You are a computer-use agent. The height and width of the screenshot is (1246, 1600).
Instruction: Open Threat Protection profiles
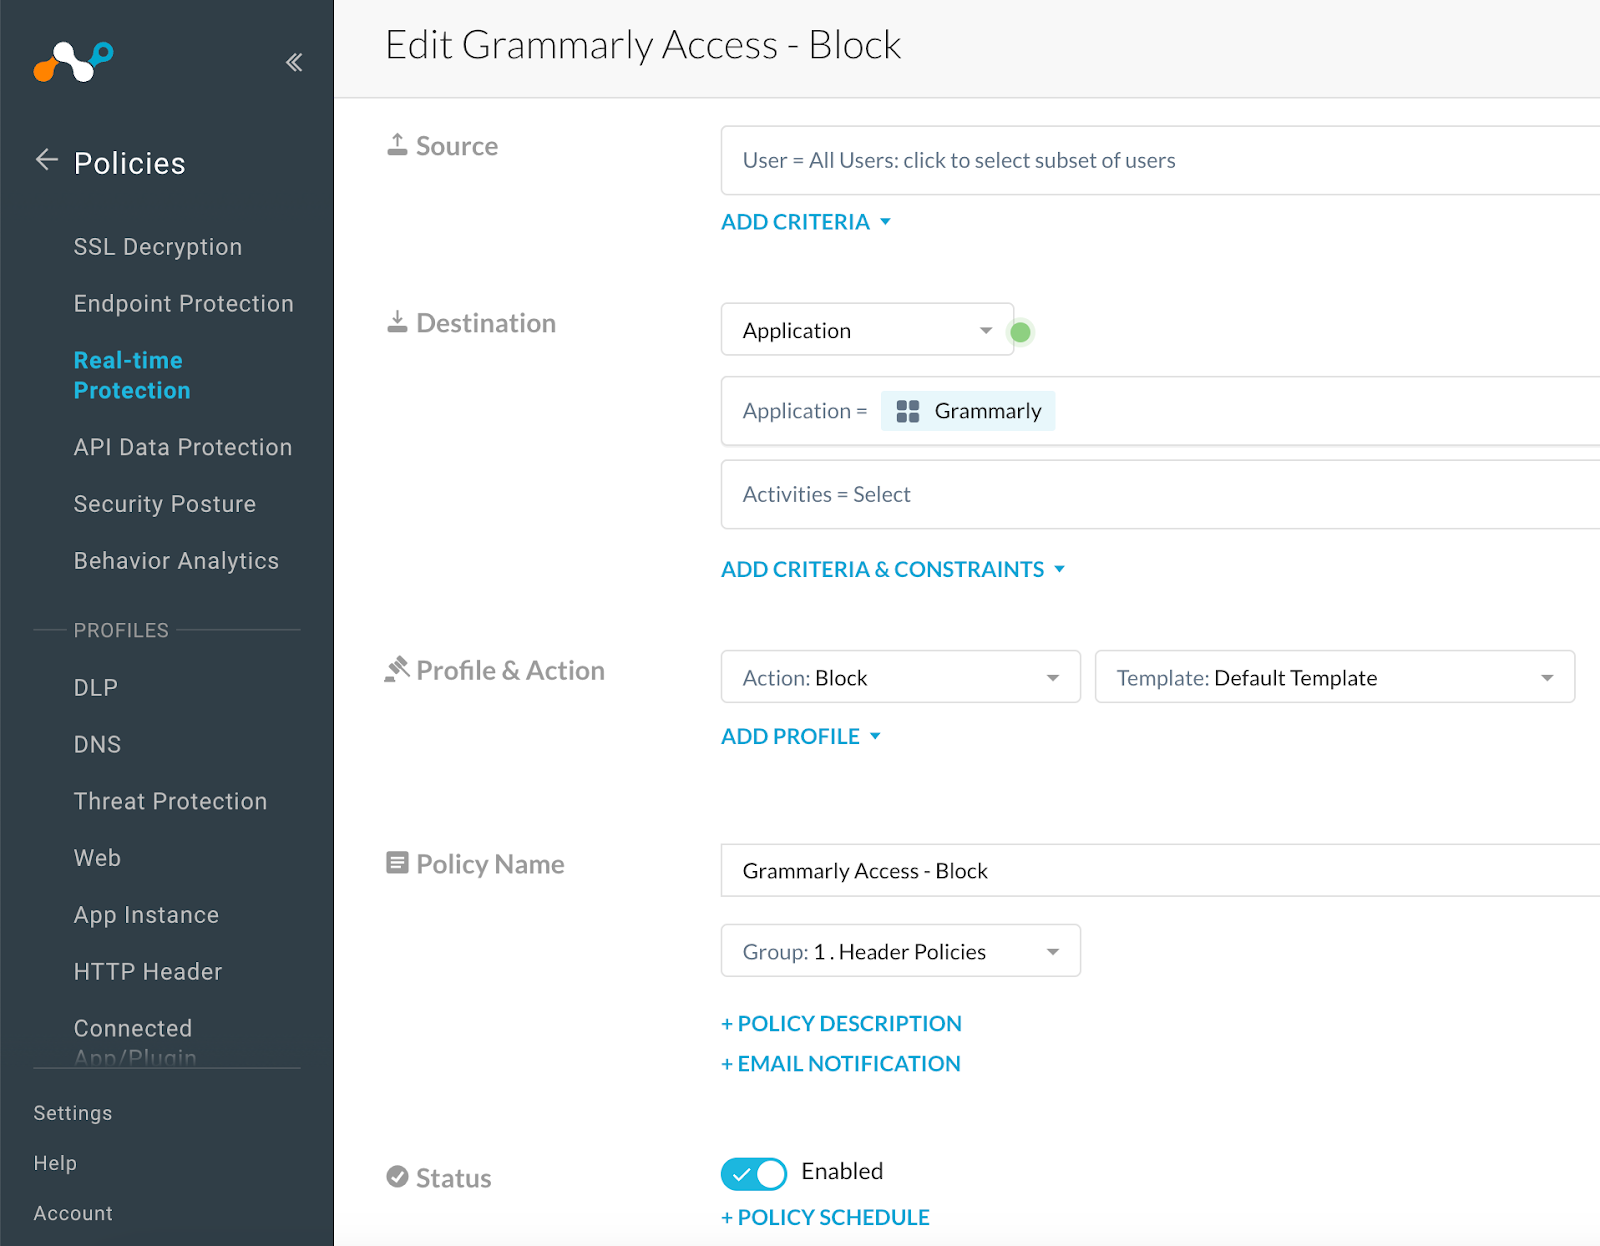click(x=170, y=802)
